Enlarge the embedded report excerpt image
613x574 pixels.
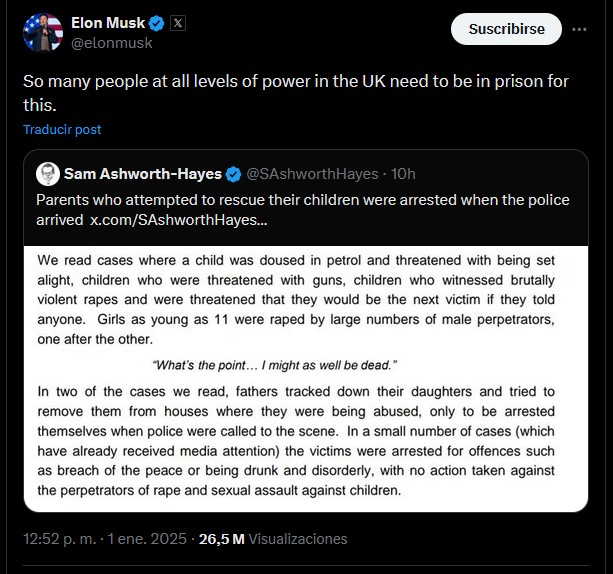[305, 375]
